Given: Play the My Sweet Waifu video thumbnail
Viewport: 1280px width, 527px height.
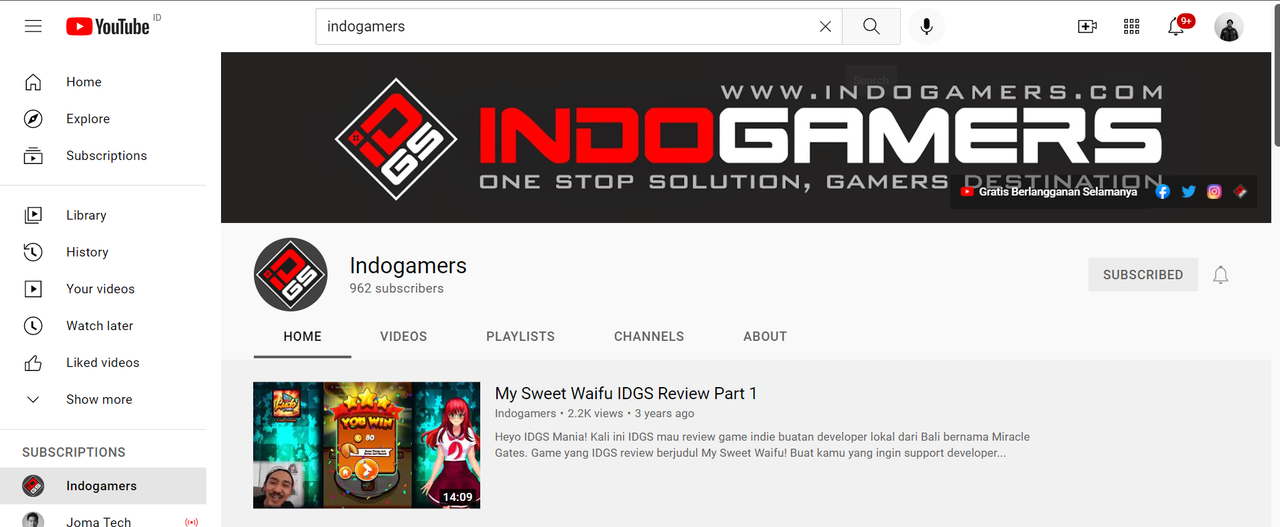Looking at the screenshot, I should tap(366, 445).
